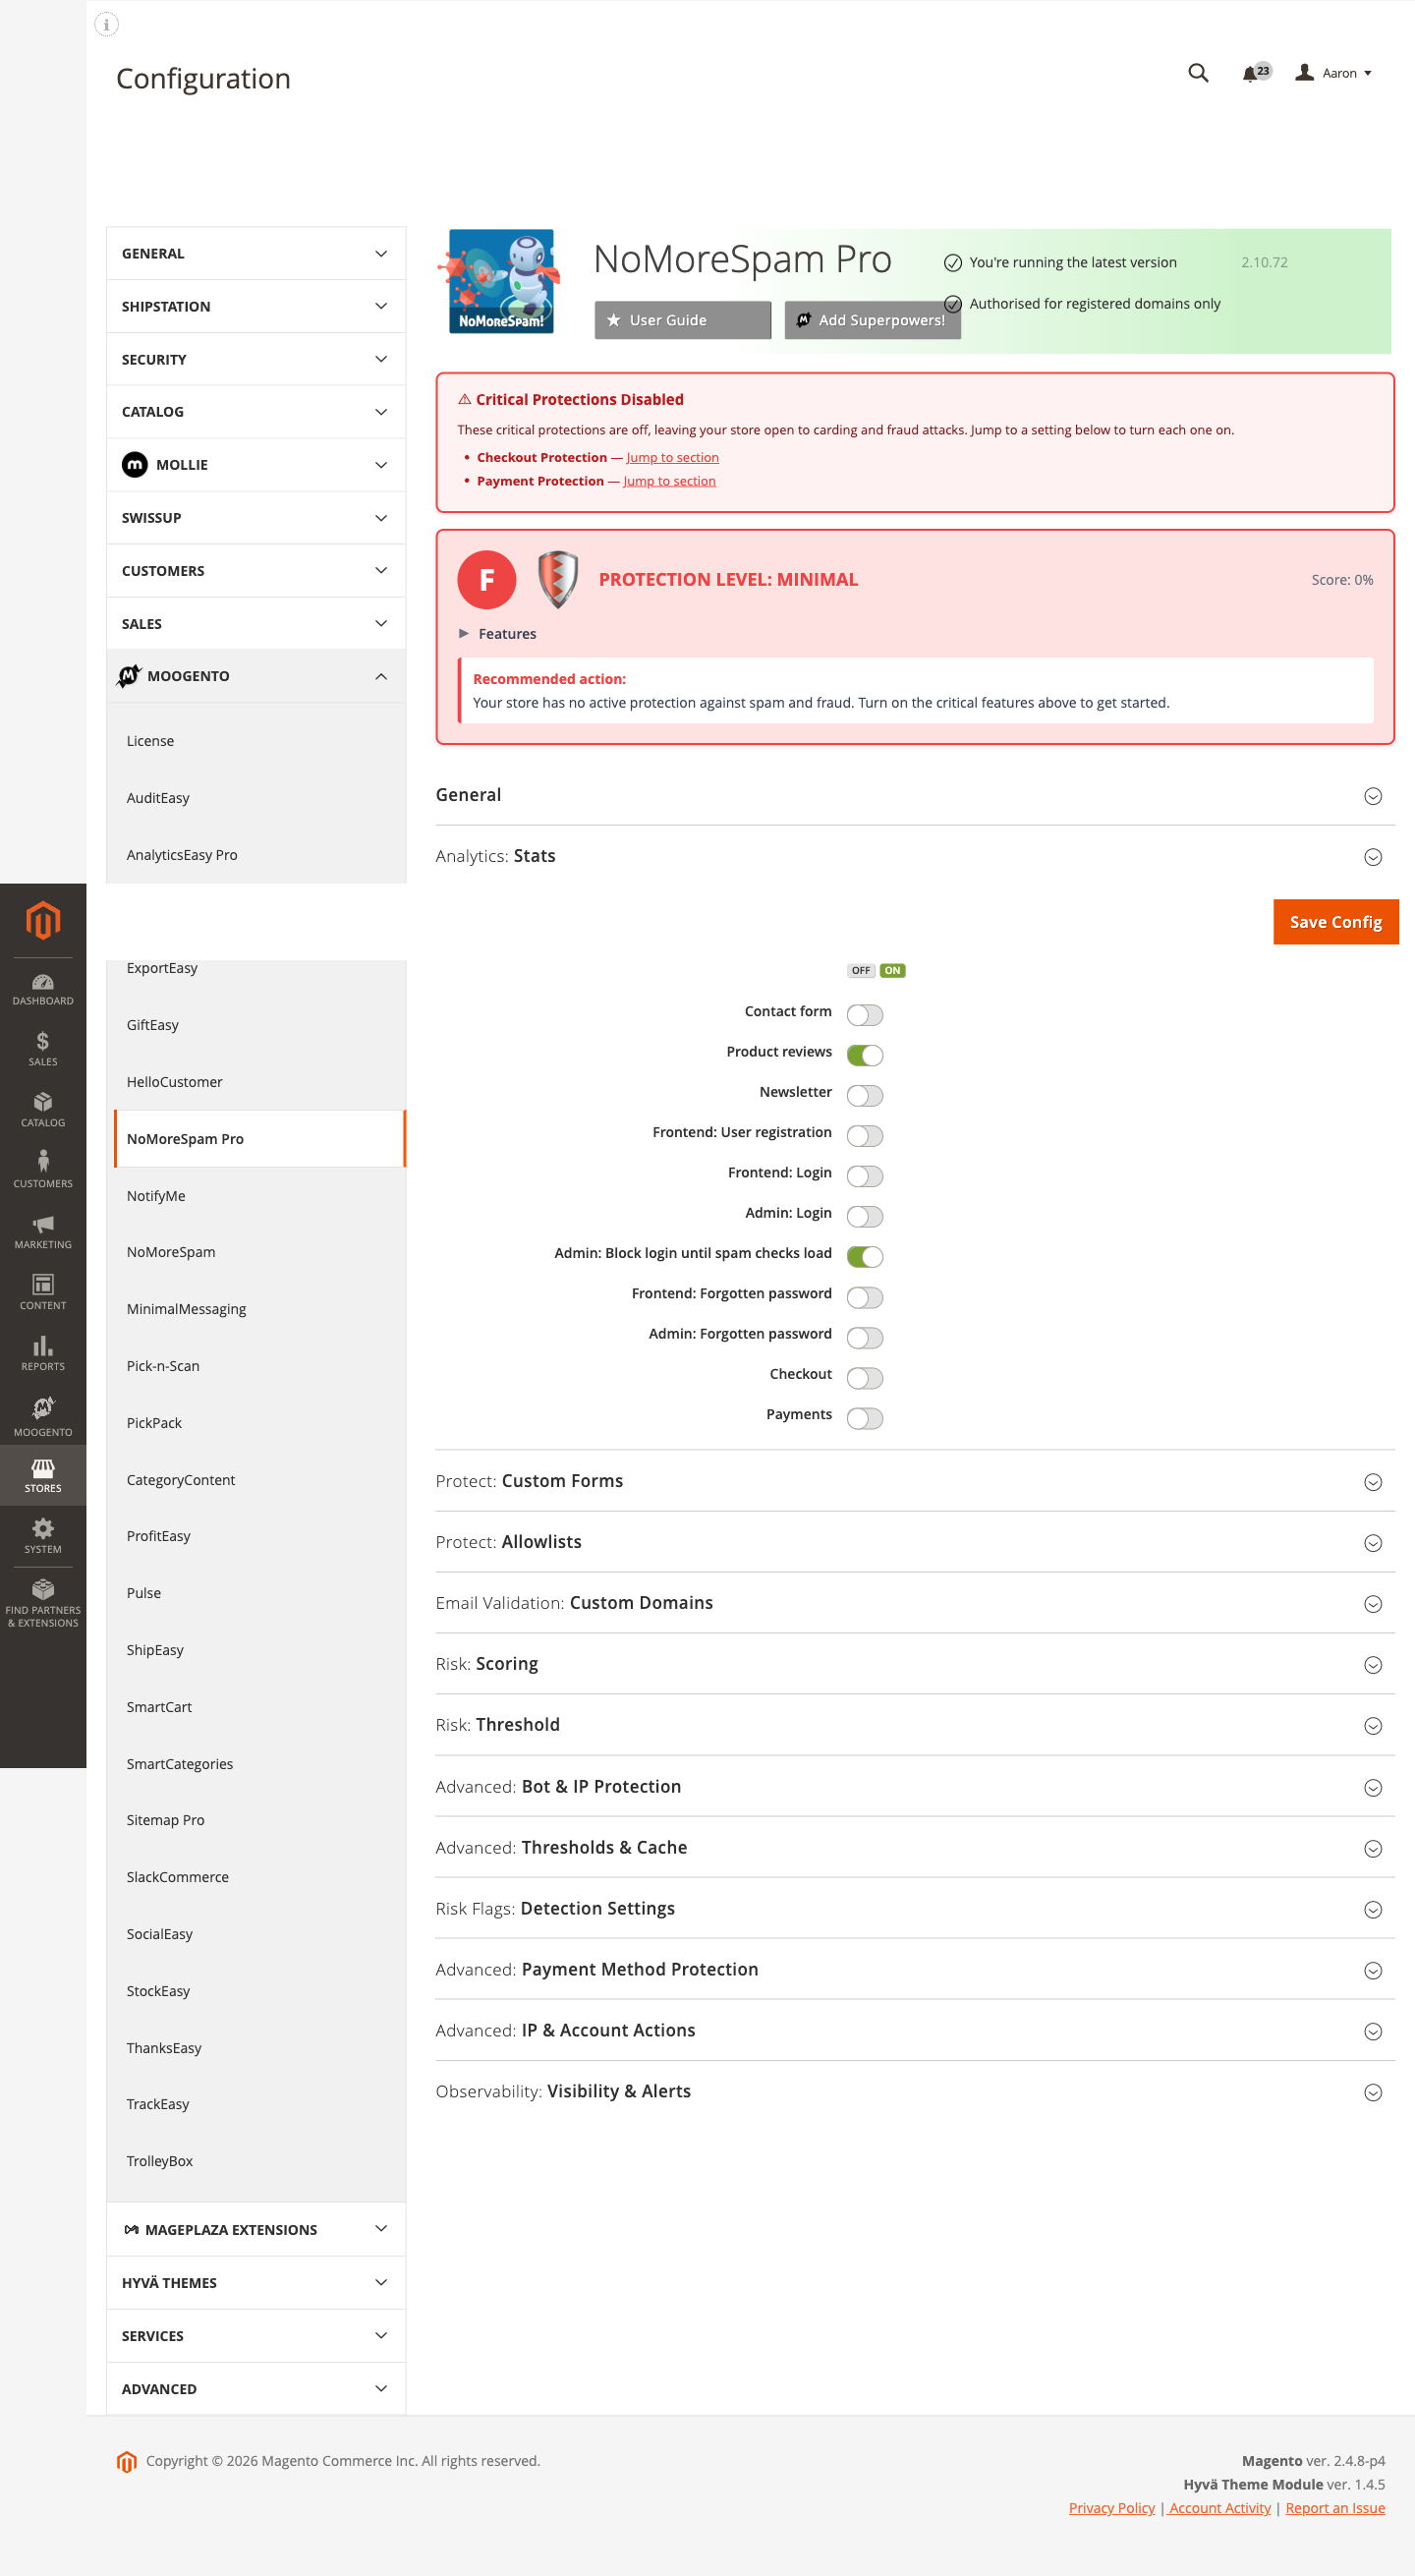Viewport: 1415px width, 2576px height.
Task: Jump to Payment Protection section link
Action: click(669, 481)
